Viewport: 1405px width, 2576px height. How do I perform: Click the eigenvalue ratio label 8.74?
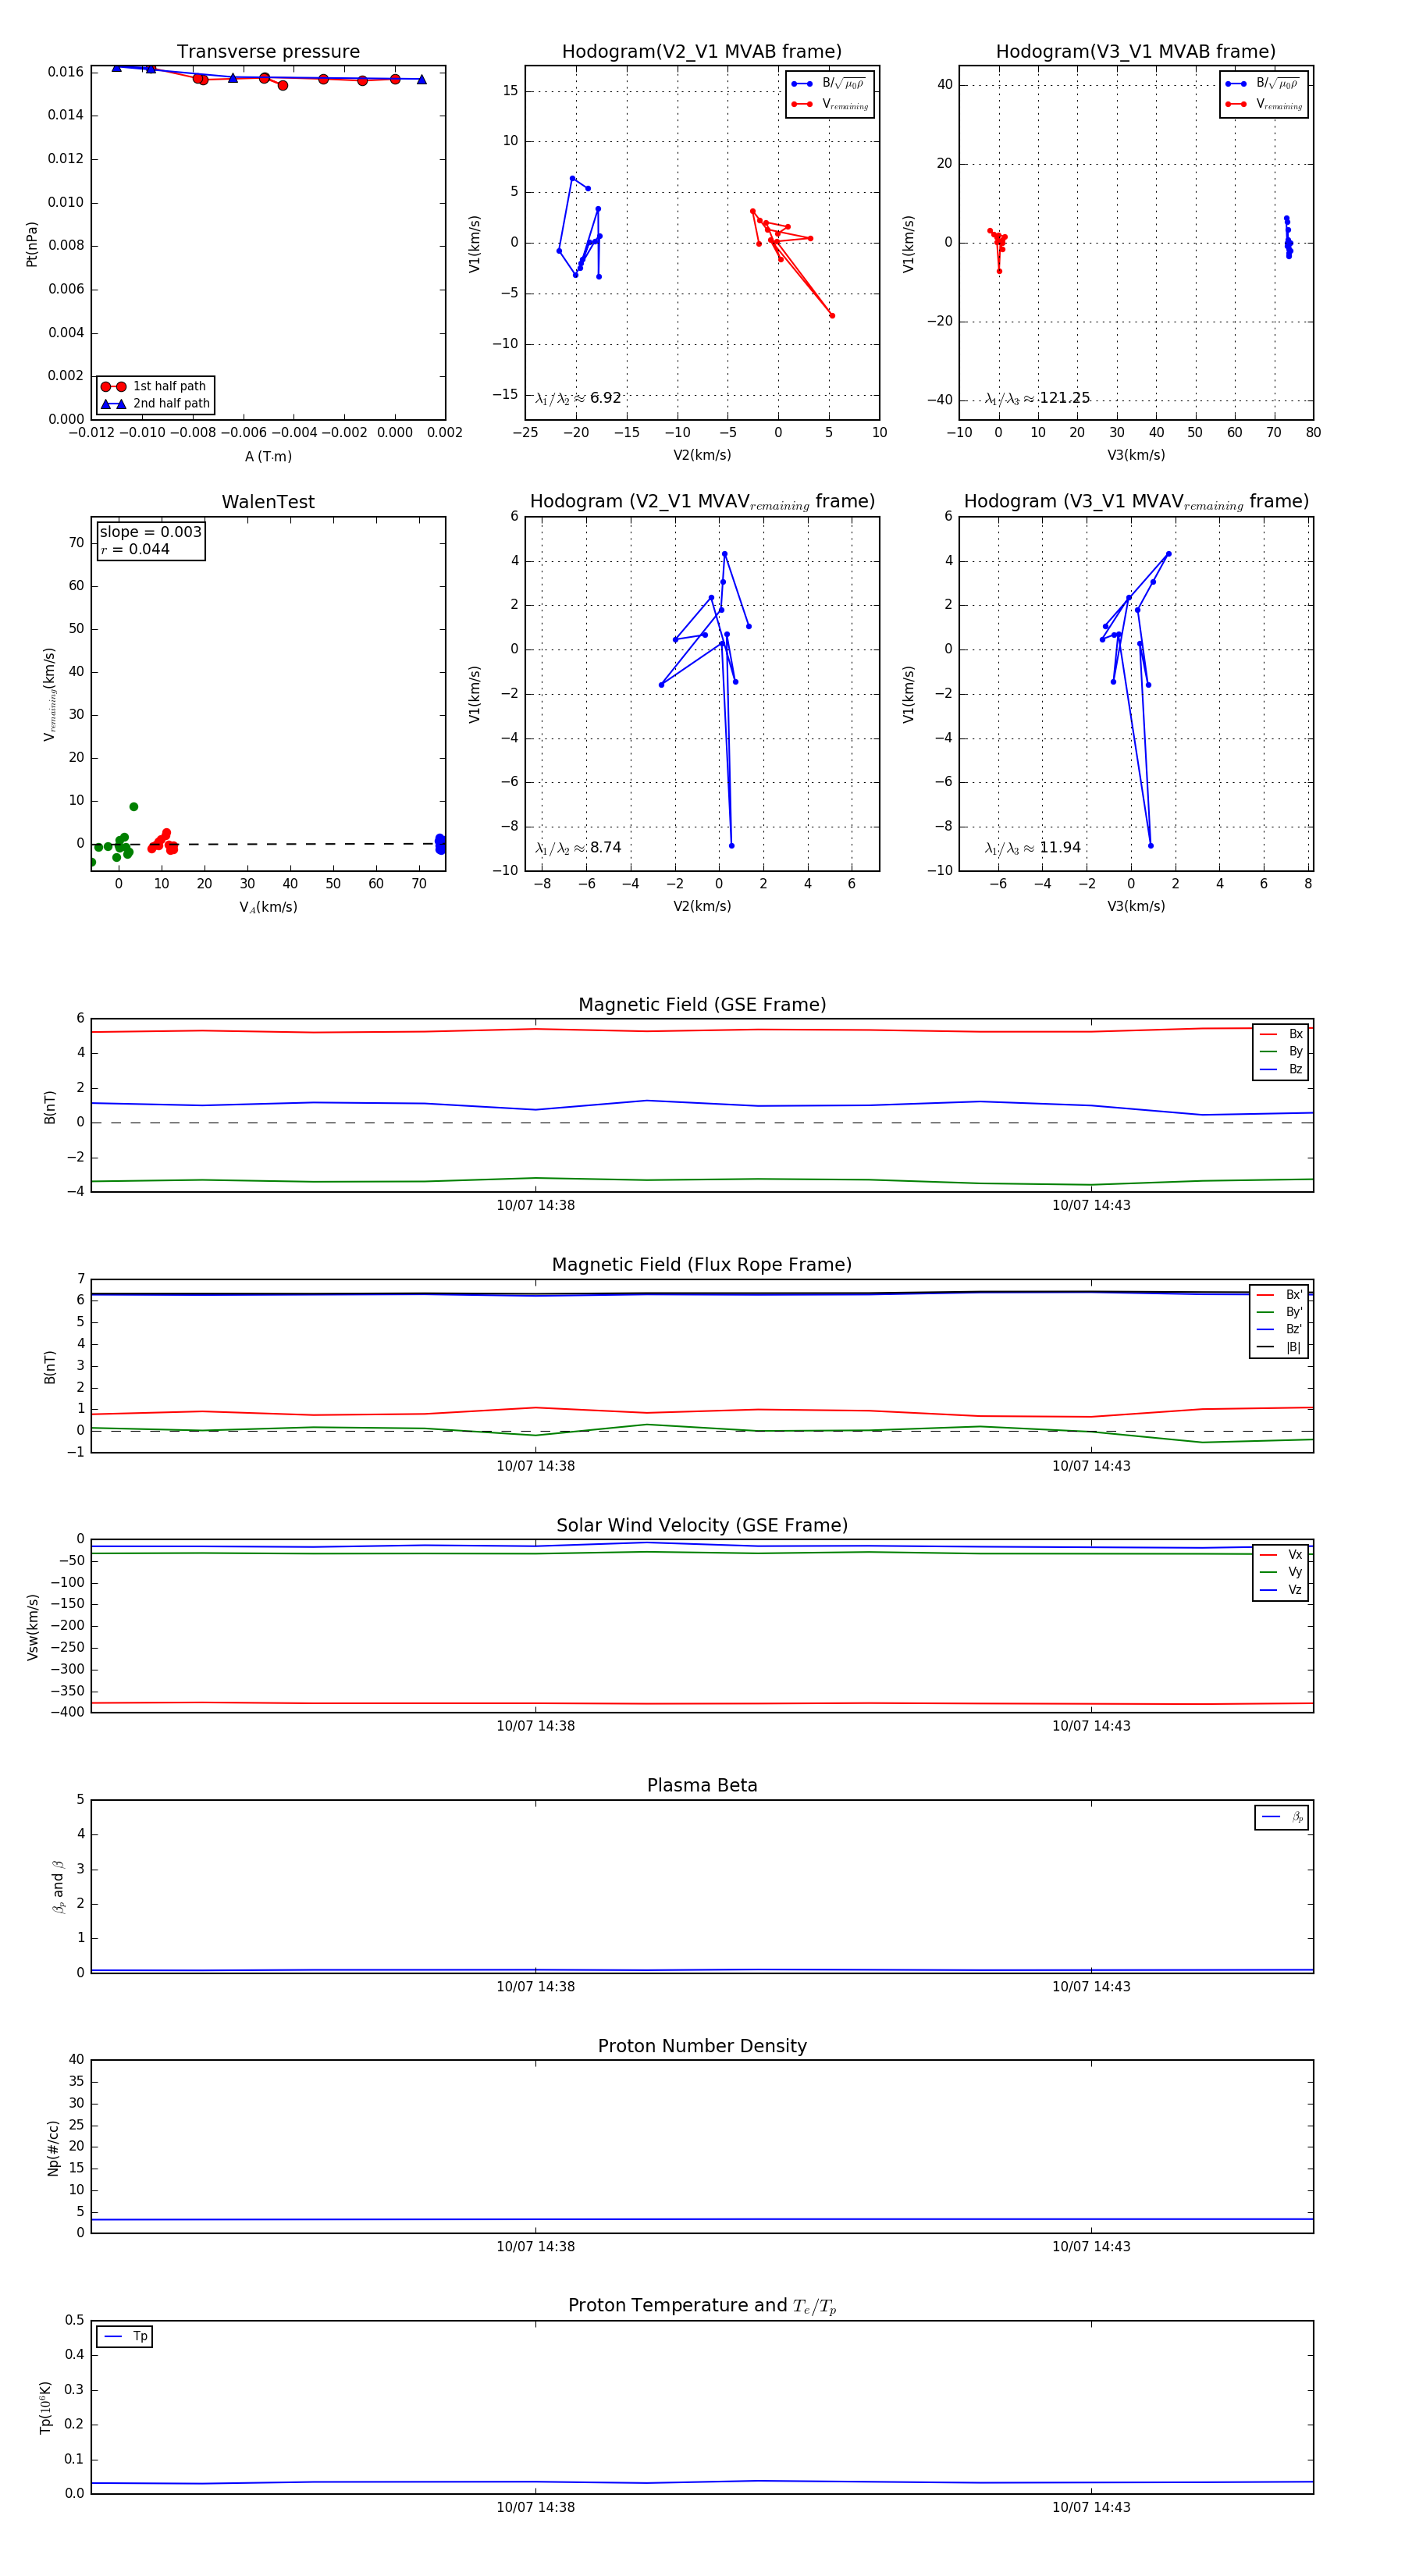(x=578, y=848)
